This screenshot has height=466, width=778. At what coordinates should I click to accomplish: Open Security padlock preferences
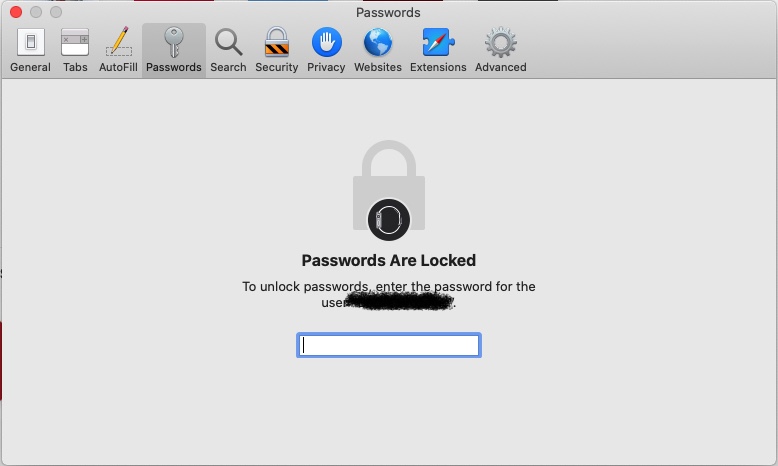pos(276,43)
